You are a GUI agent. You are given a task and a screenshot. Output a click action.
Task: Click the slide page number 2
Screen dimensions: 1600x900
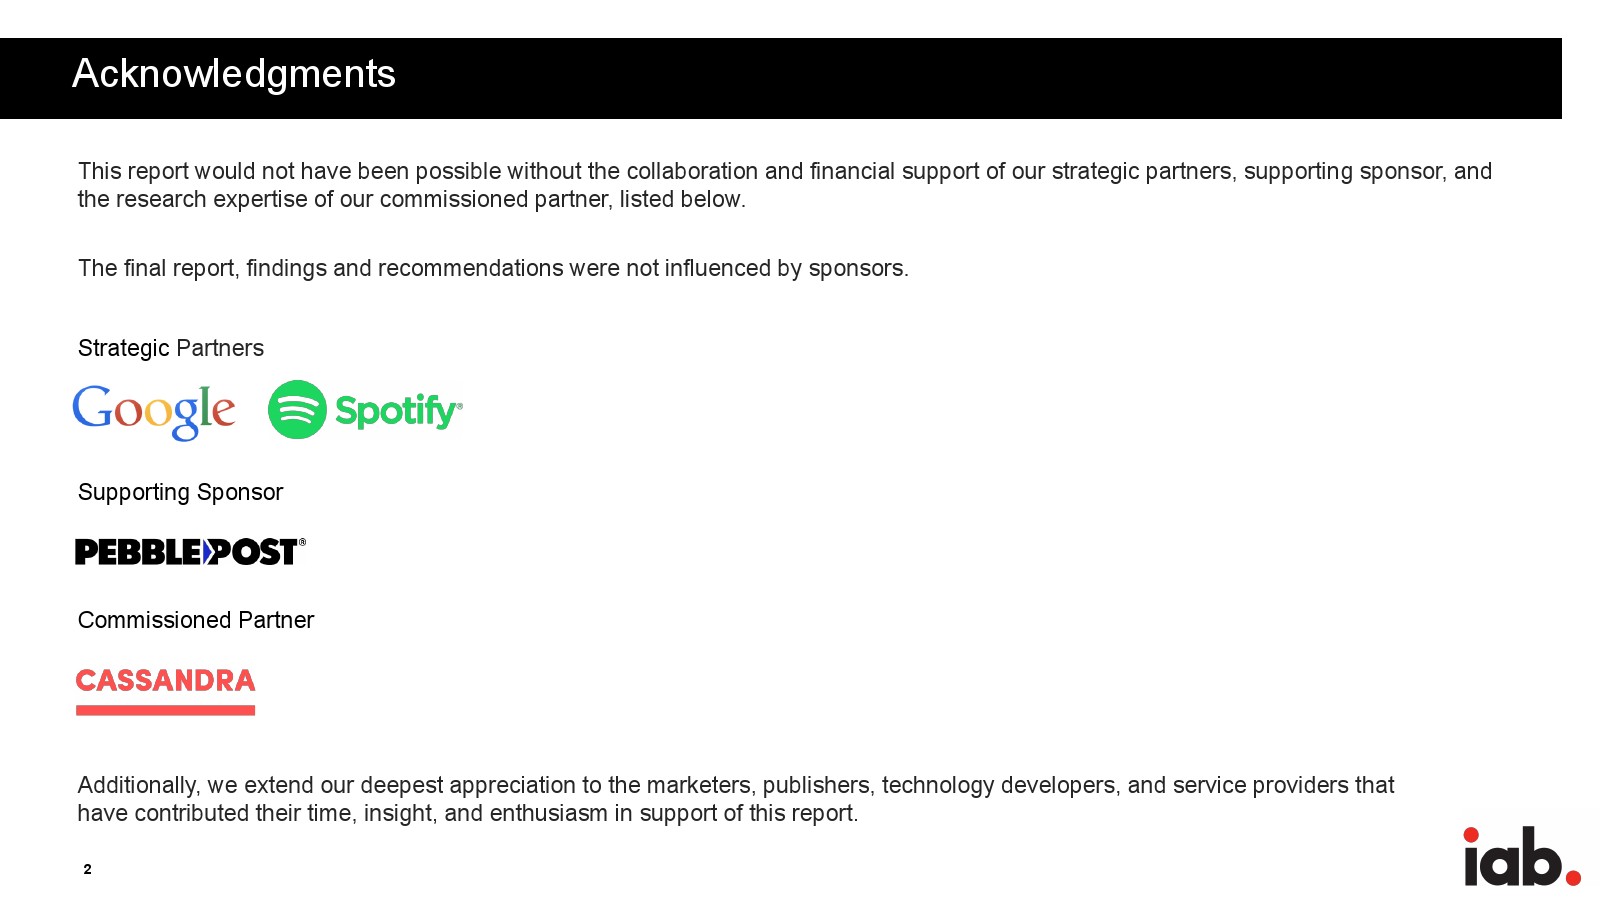click(x=88, y=869)
